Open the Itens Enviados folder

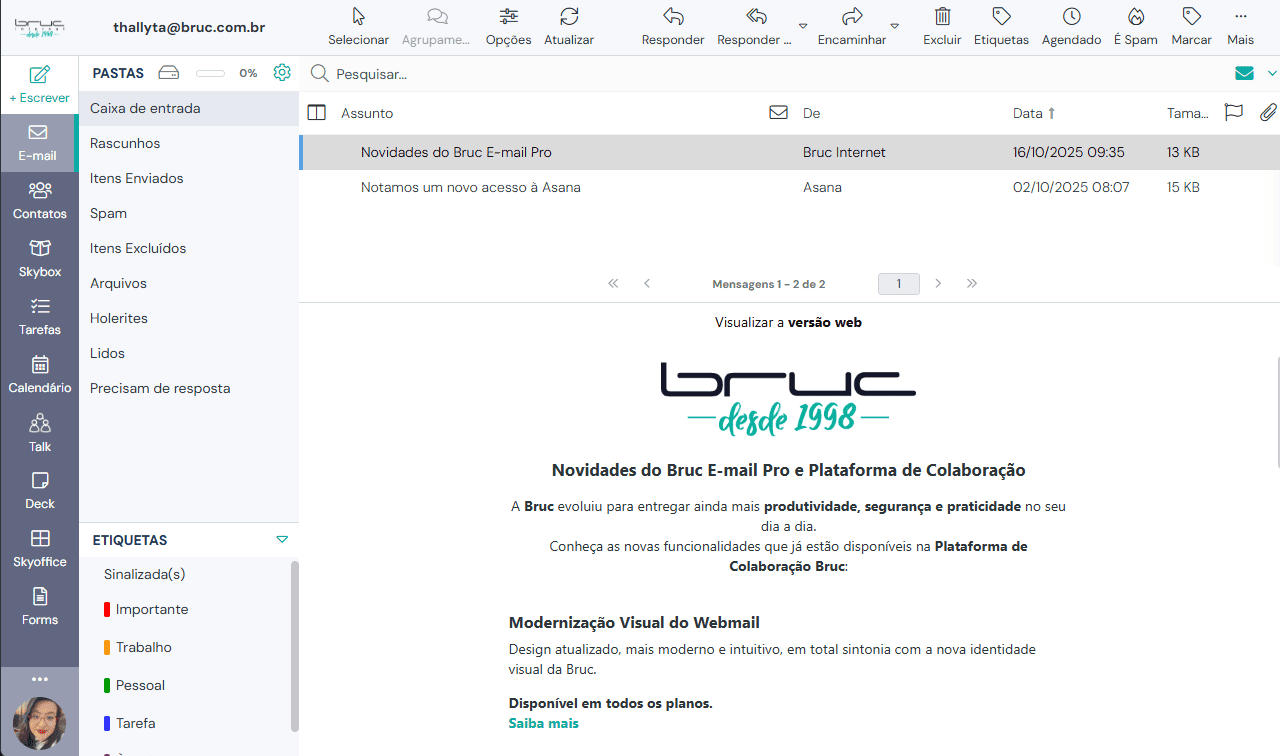(x=137, y=178)
